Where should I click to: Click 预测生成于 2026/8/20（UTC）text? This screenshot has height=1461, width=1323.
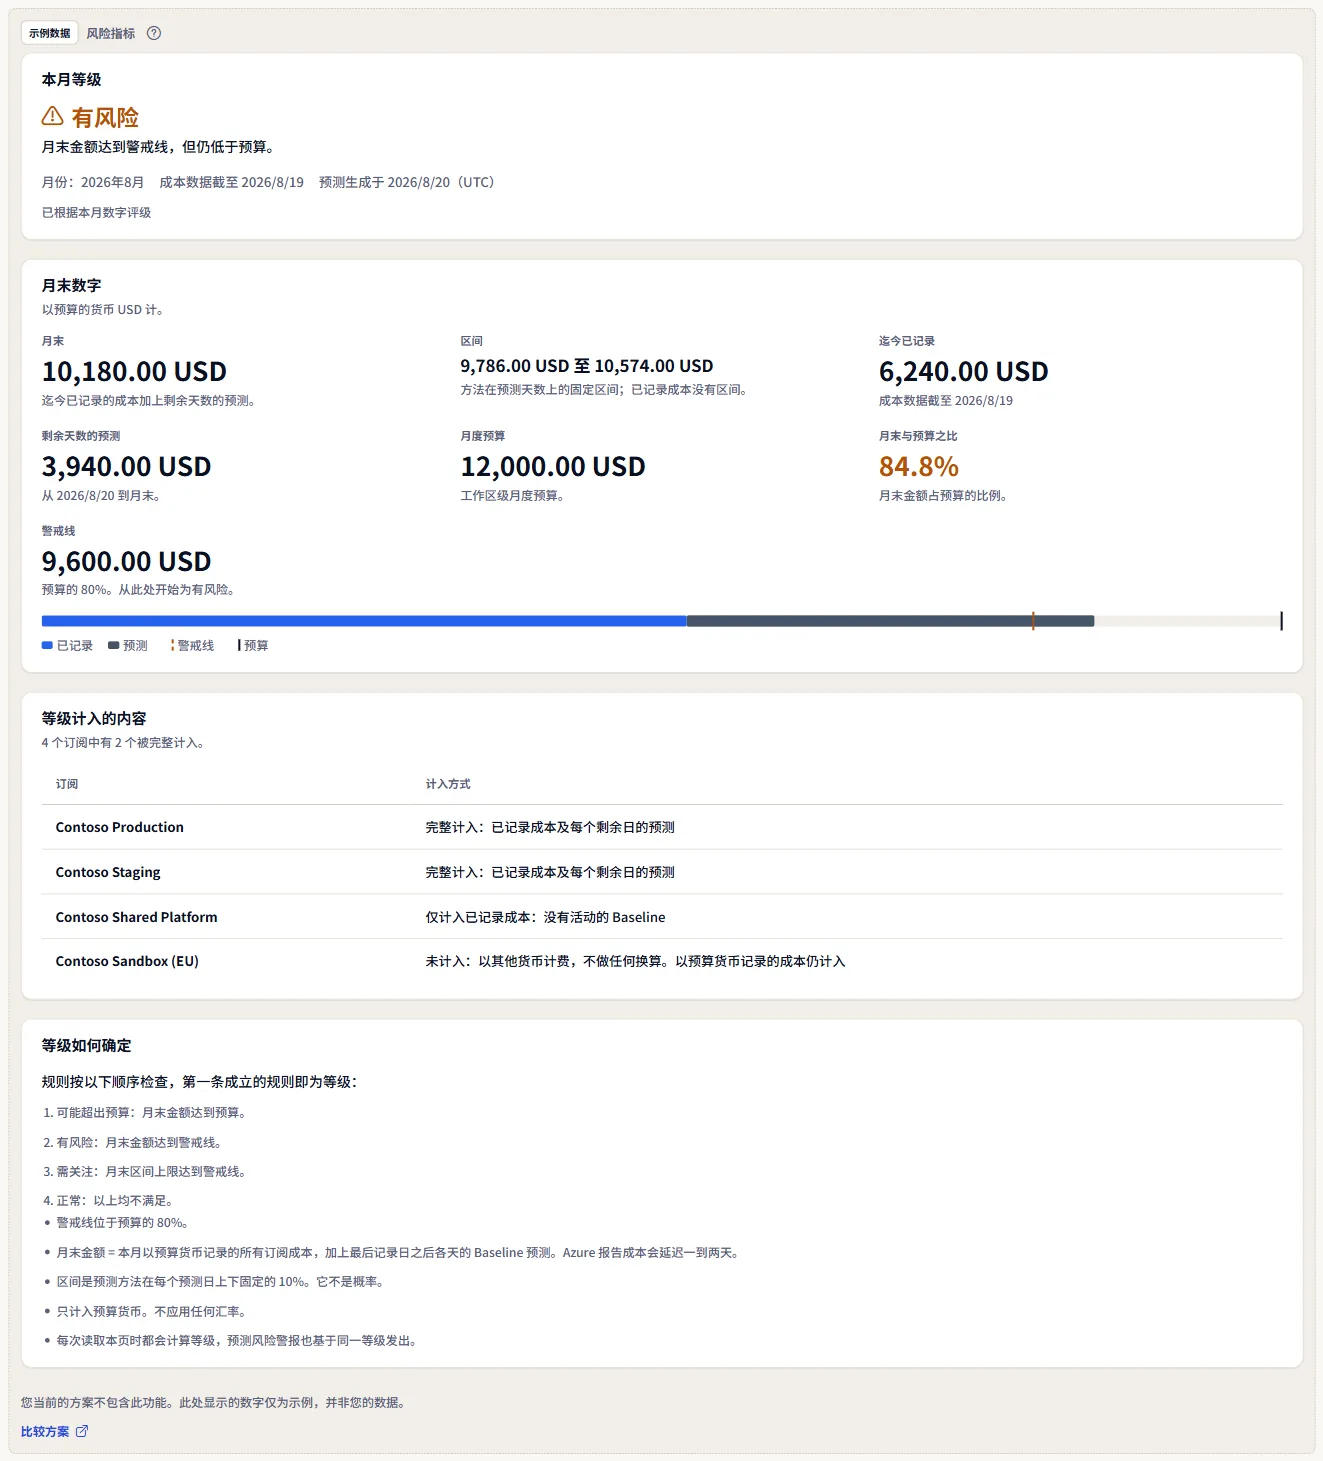tap(407, 182)
